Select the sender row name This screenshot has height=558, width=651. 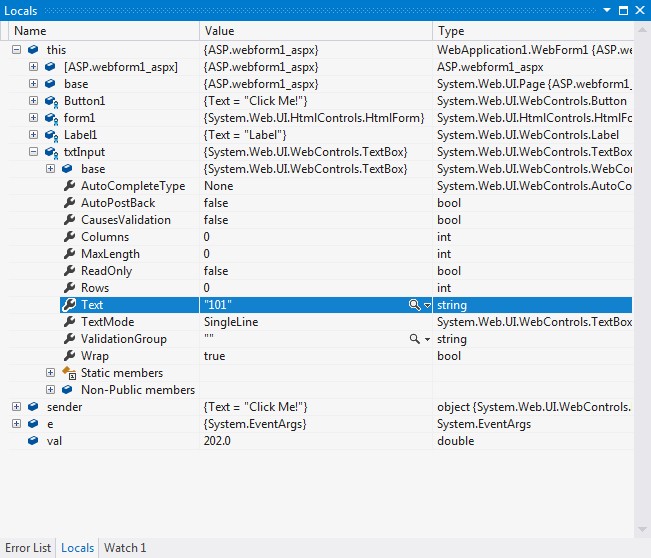64,407
